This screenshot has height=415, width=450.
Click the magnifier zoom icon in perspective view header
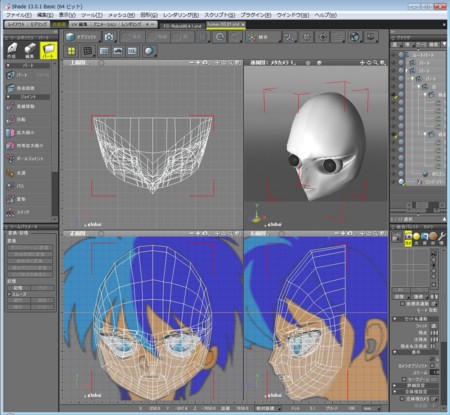tap(376, 63)
